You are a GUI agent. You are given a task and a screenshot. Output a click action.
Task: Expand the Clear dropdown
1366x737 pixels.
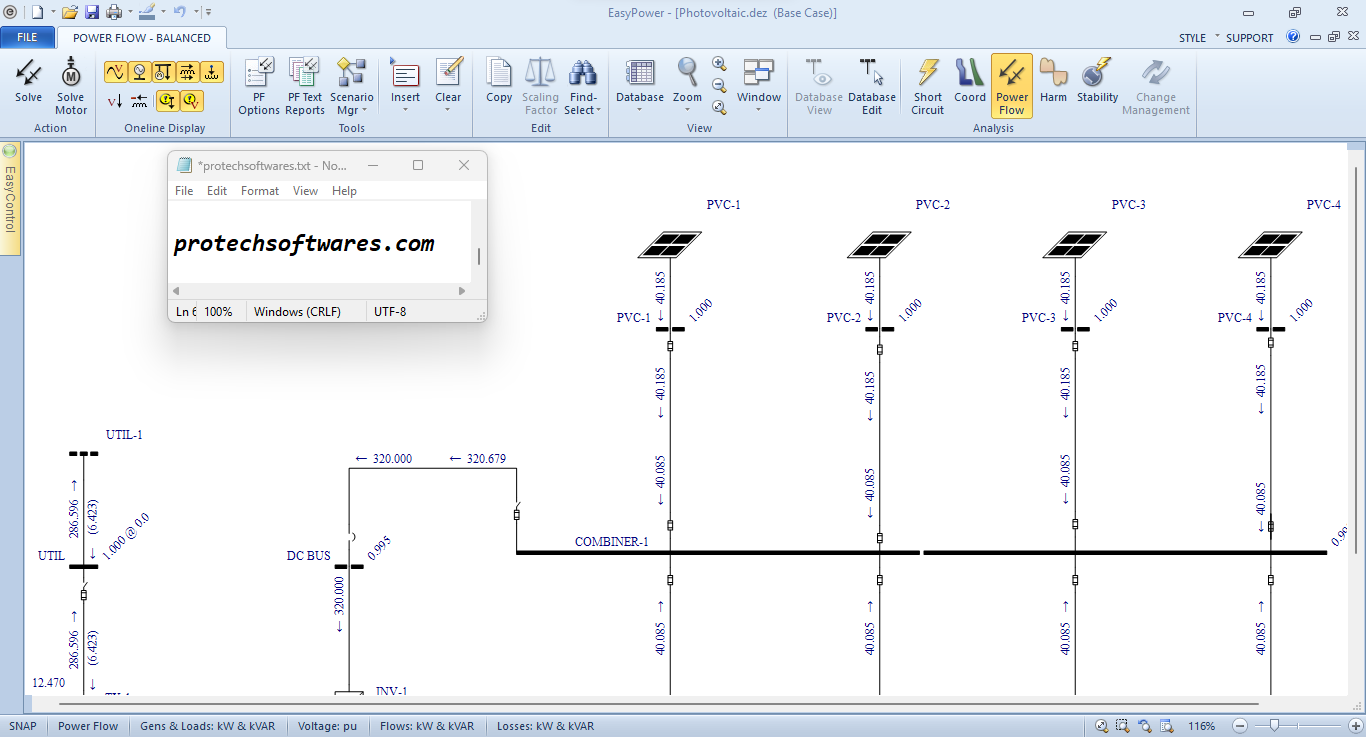pos(448,86)
